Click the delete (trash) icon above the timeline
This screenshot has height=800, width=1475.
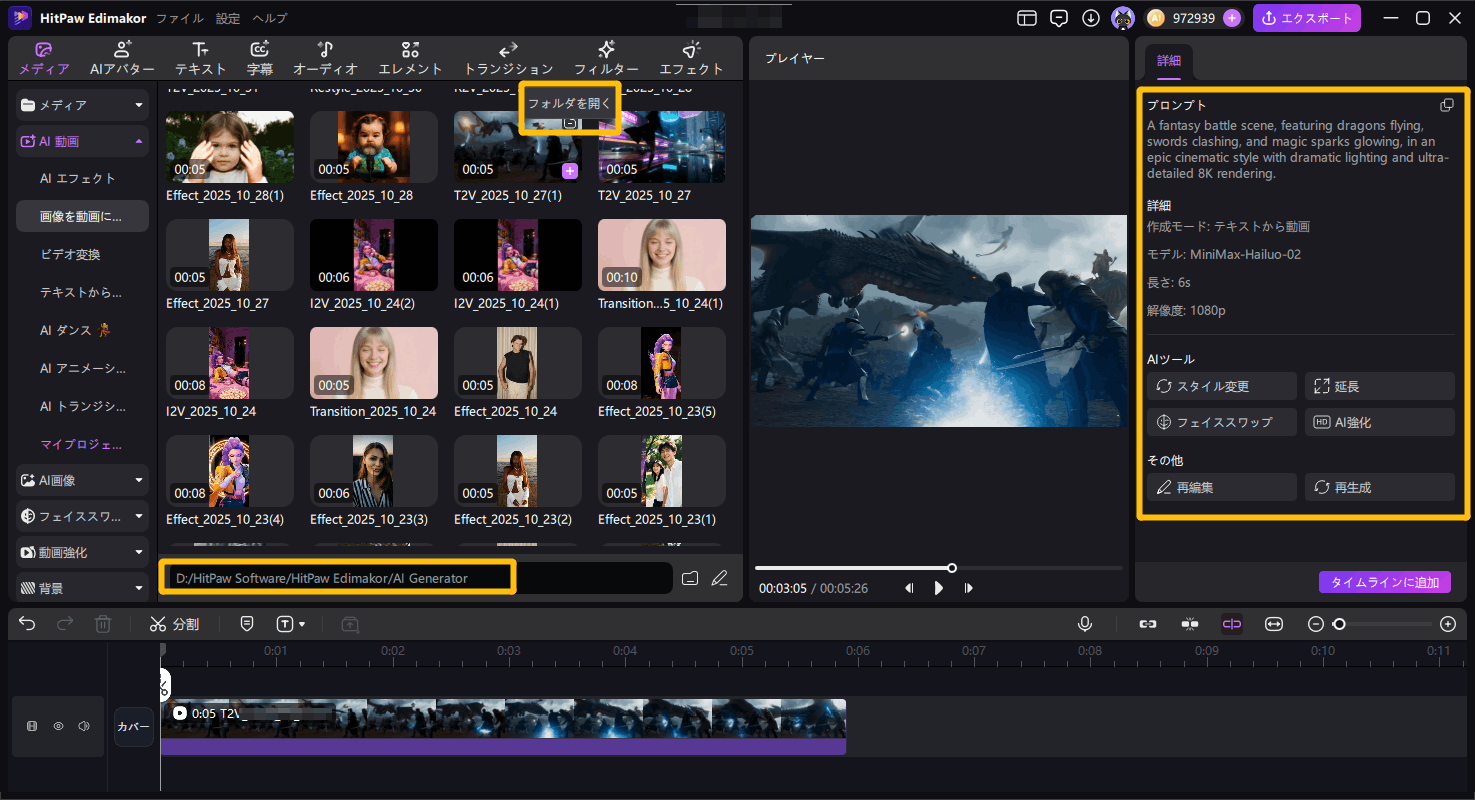(103, 624)
